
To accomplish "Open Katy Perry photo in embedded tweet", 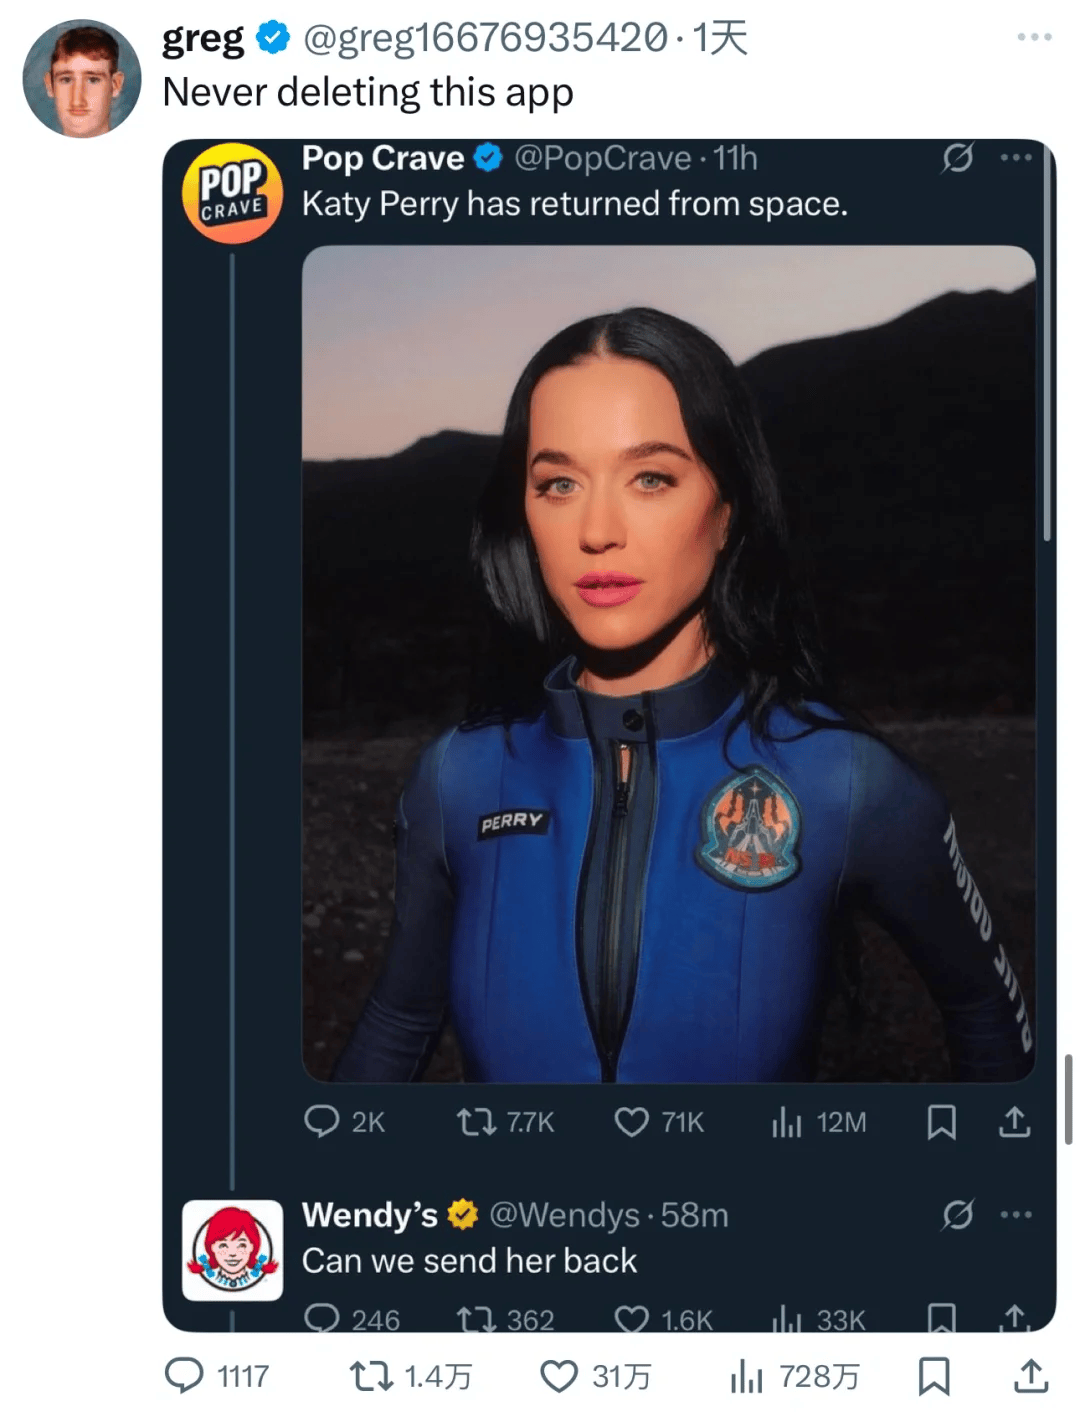I will pos(668,663).
